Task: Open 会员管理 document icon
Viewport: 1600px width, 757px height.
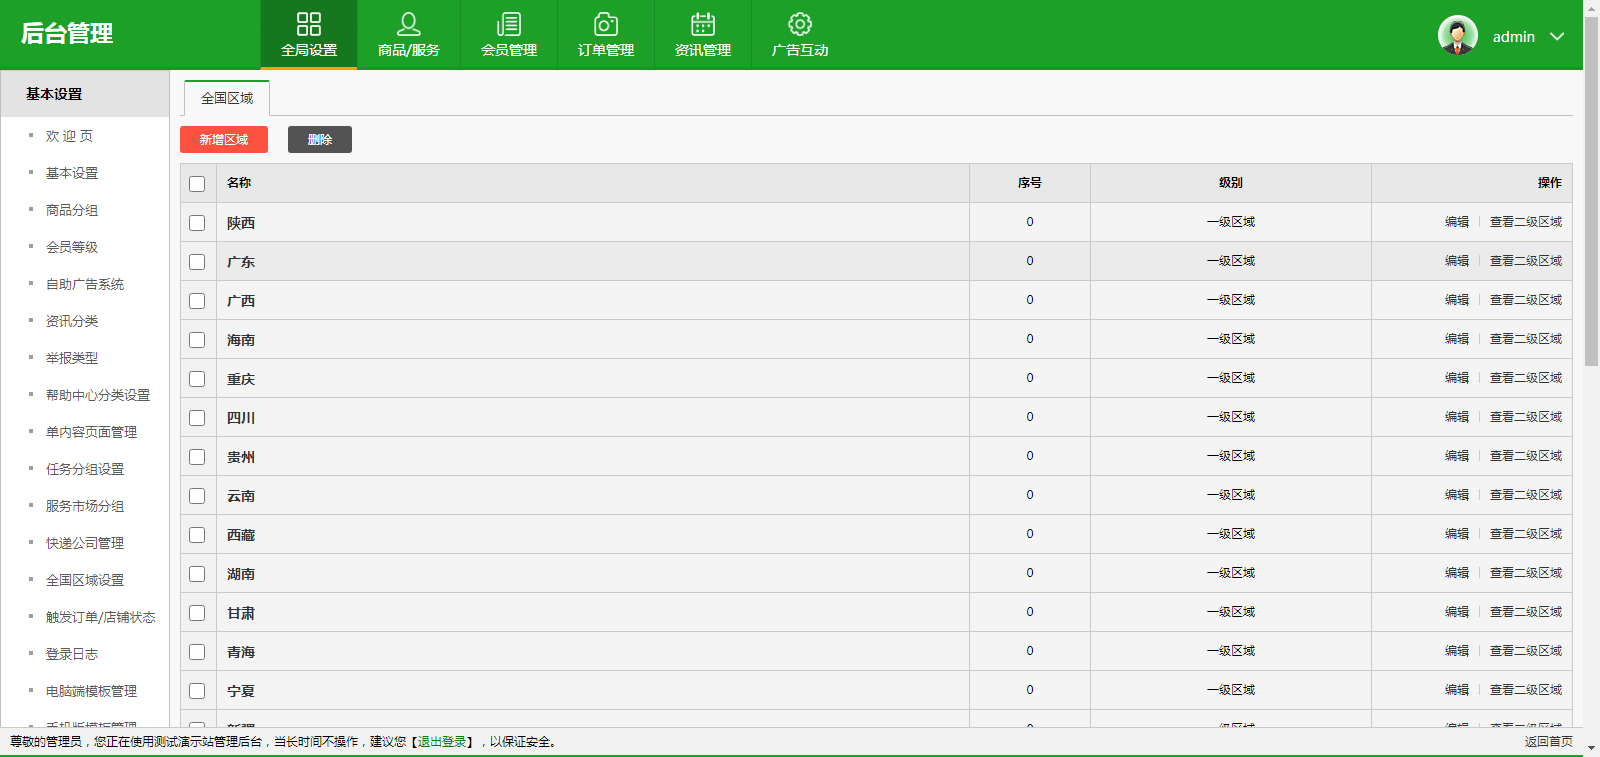Action: click(509, 24)
